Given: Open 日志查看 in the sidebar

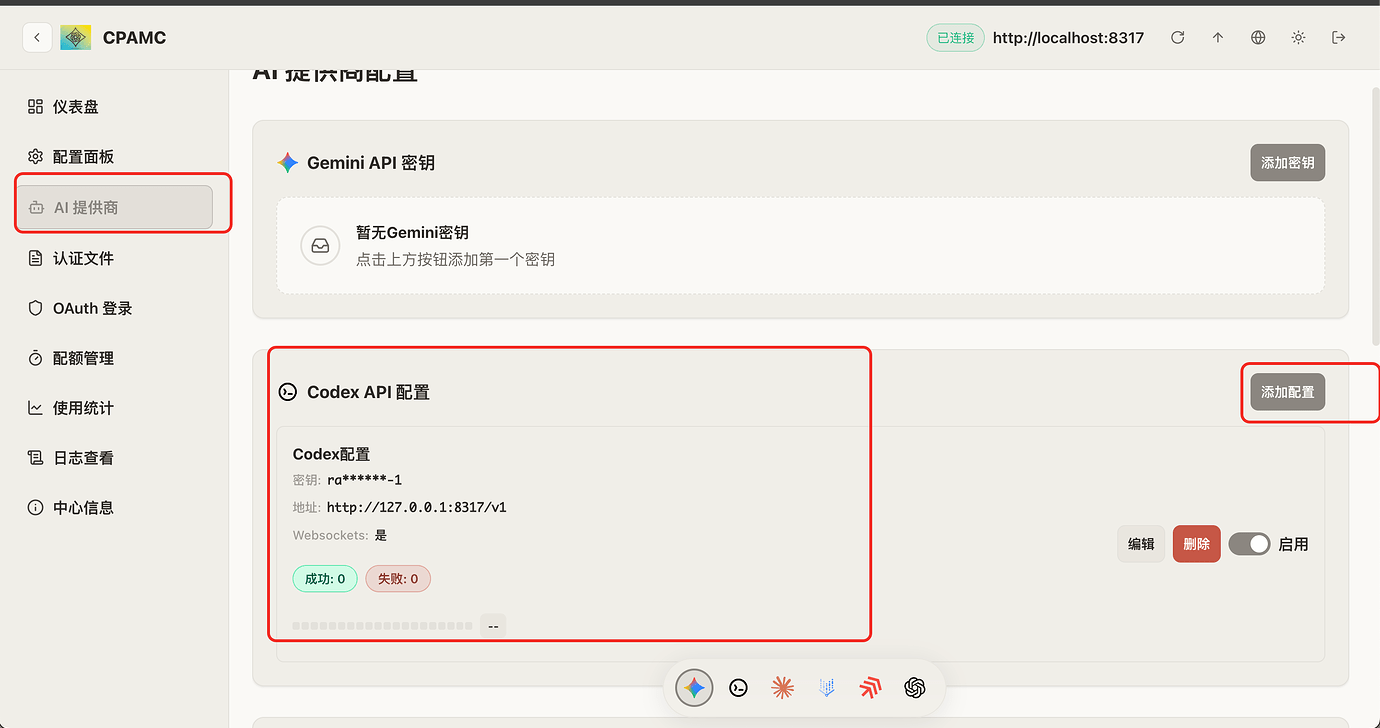Looking at the screenshot, I should coord(114,458).
